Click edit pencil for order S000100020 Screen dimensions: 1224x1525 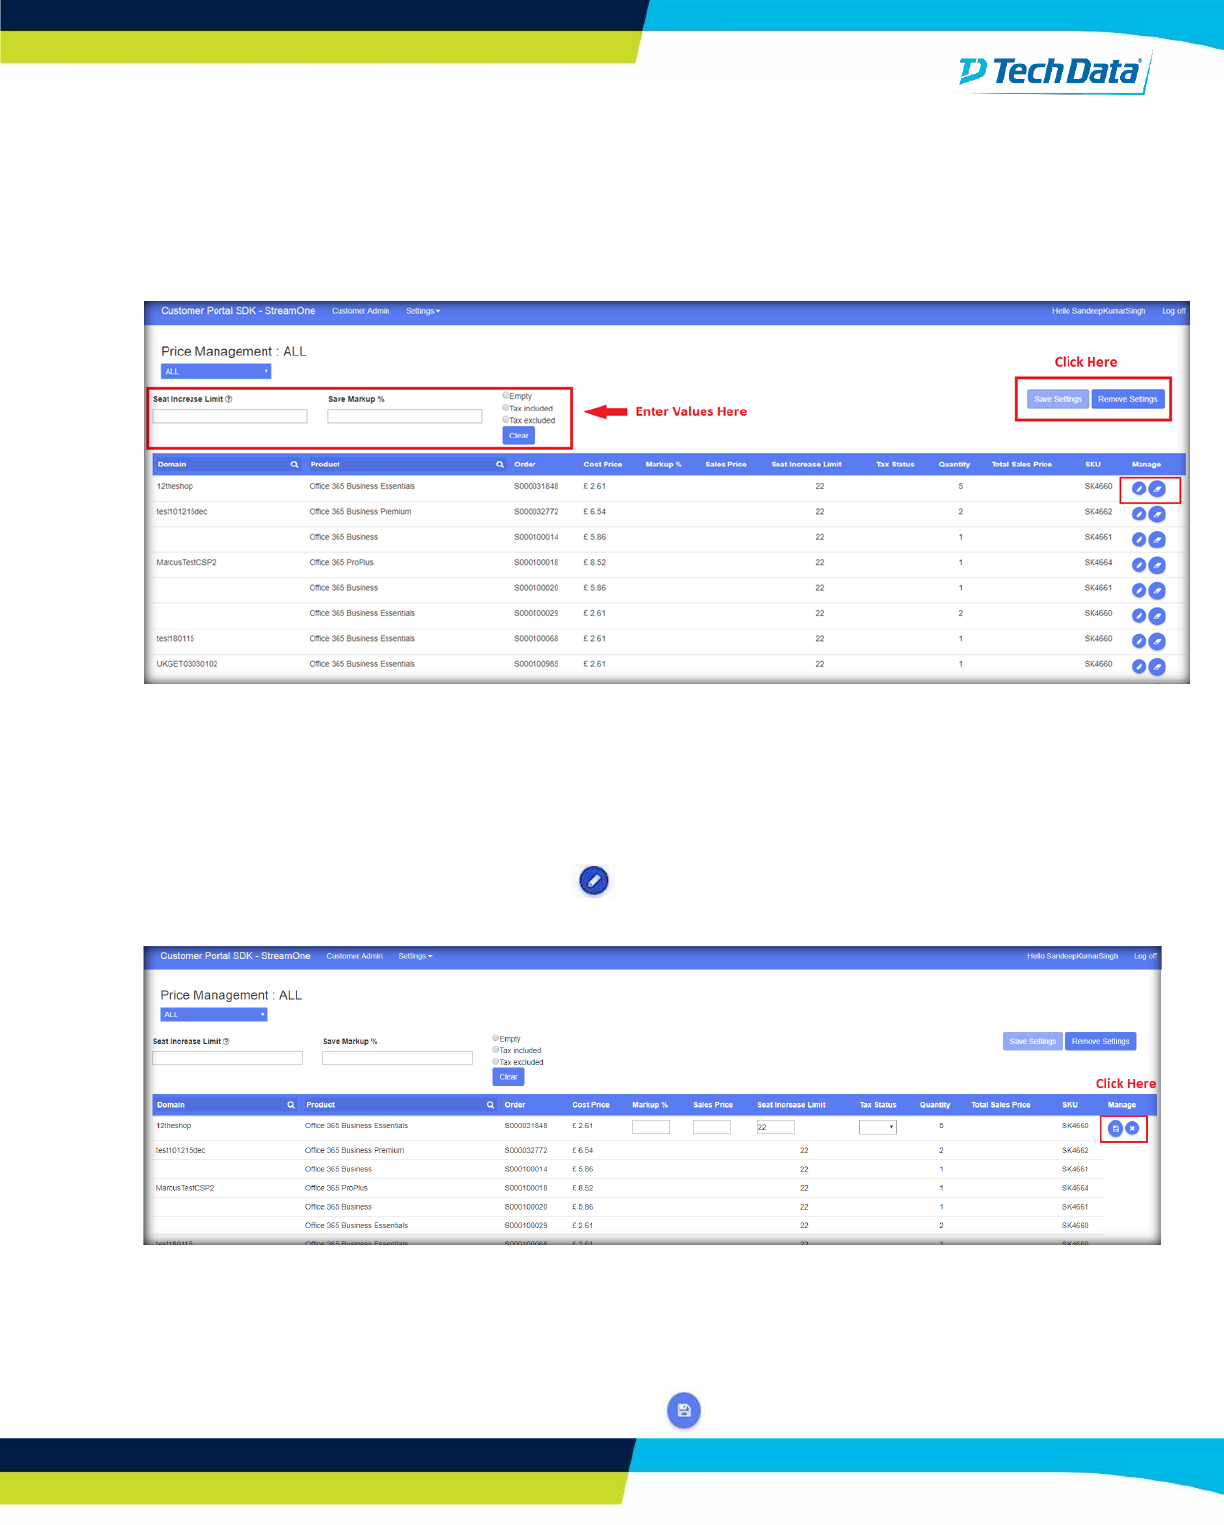tap(1138, 591)
